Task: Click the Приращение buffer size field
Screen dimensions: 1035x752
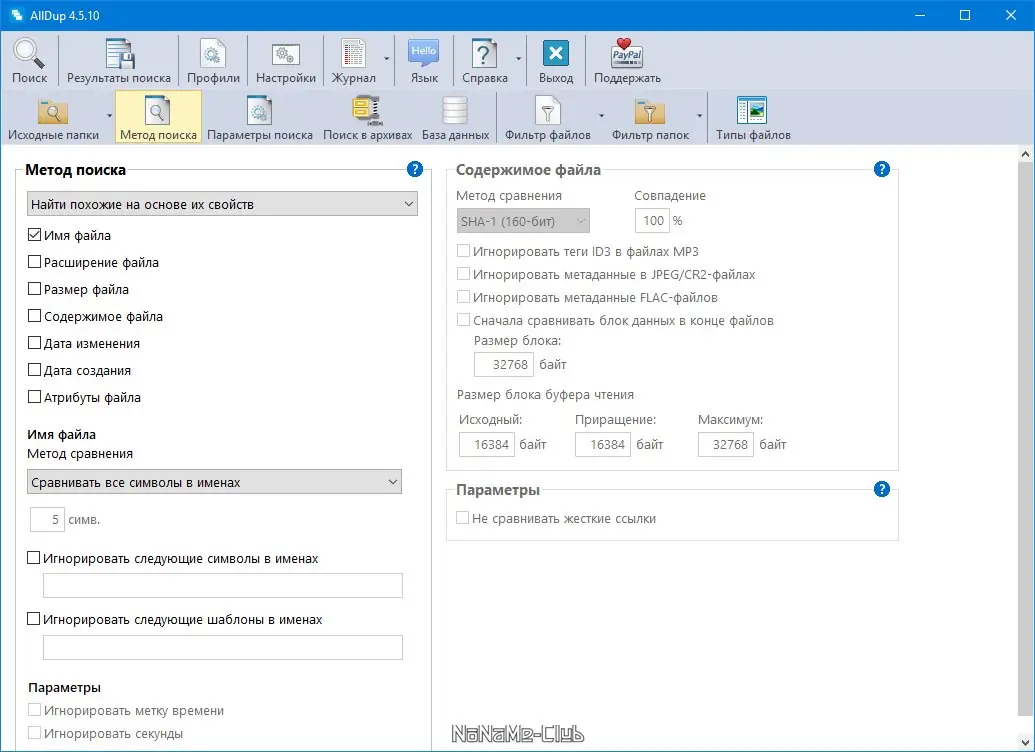Action: tap(603, 444)
